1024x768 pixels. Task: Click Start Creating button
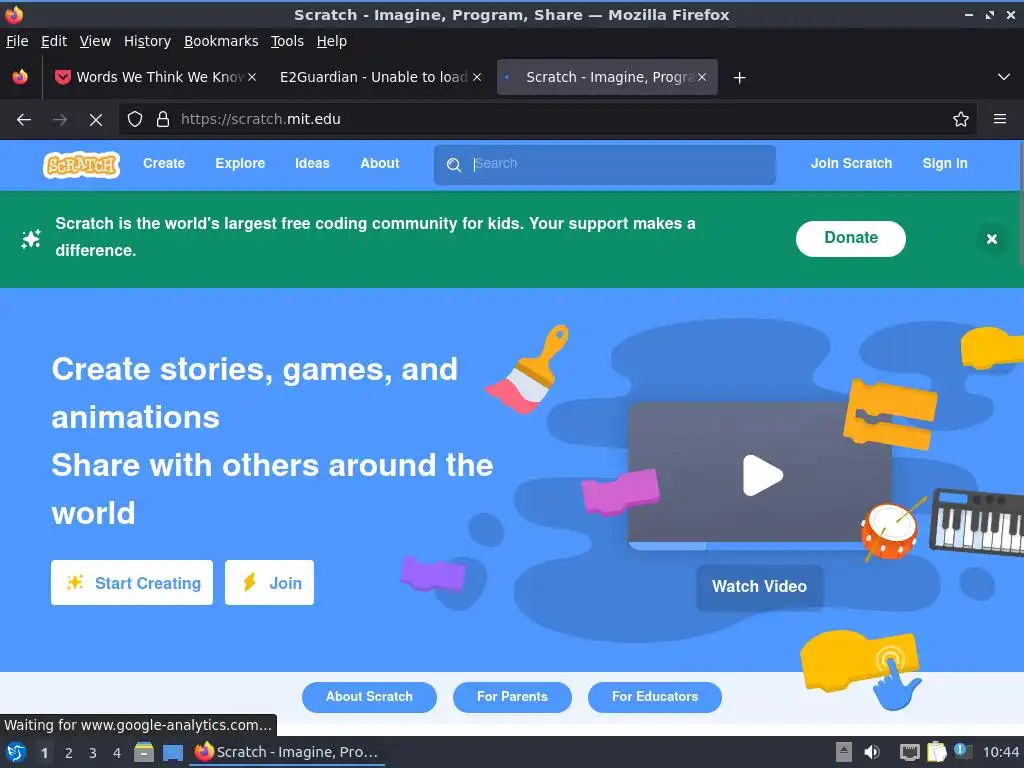tap(132, 583)
